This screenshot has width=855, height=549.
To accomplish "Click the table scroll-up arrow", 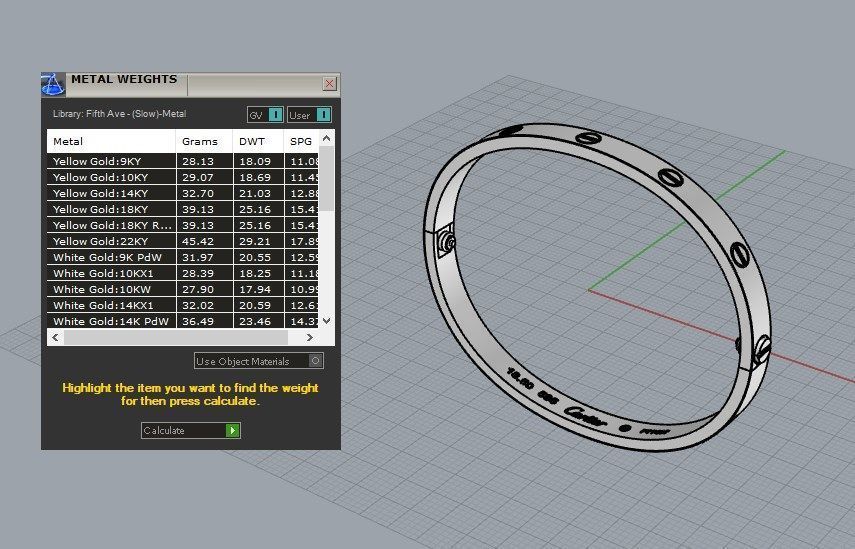I will tap(326, 138).
